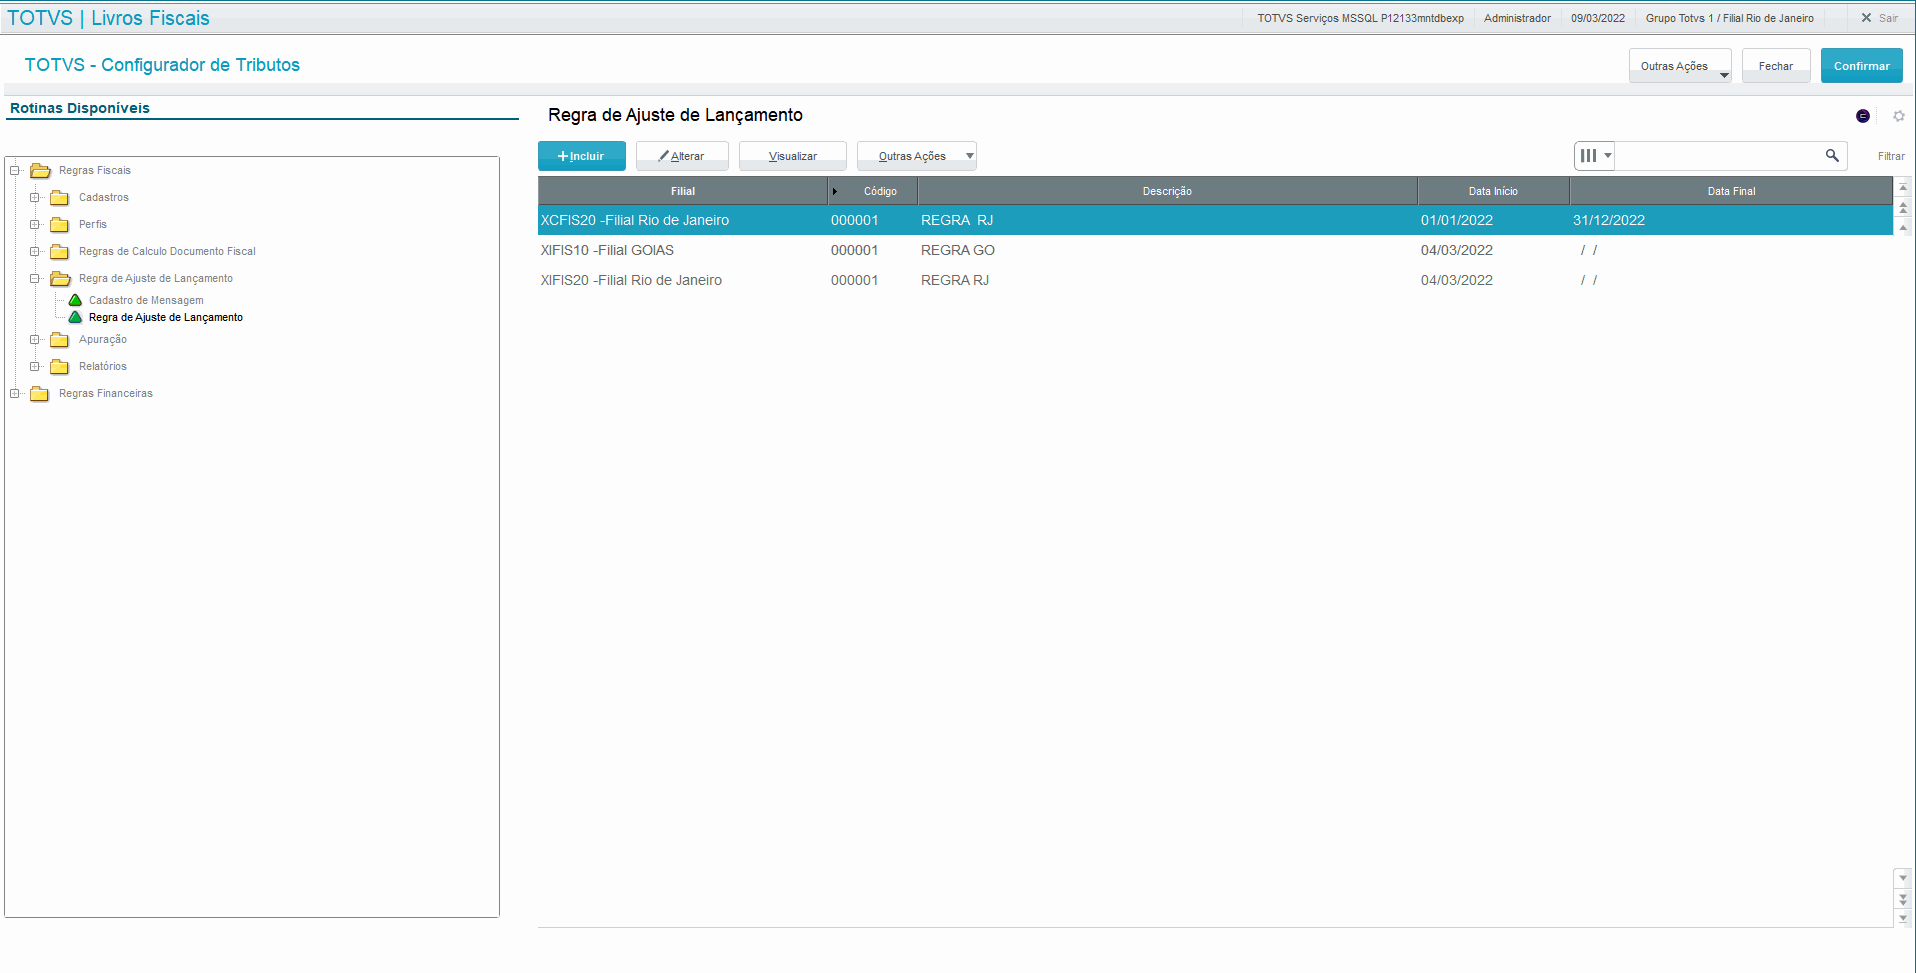Select the row XCFIS20 -Filial Rio de Janeiro

(1215, 220)
